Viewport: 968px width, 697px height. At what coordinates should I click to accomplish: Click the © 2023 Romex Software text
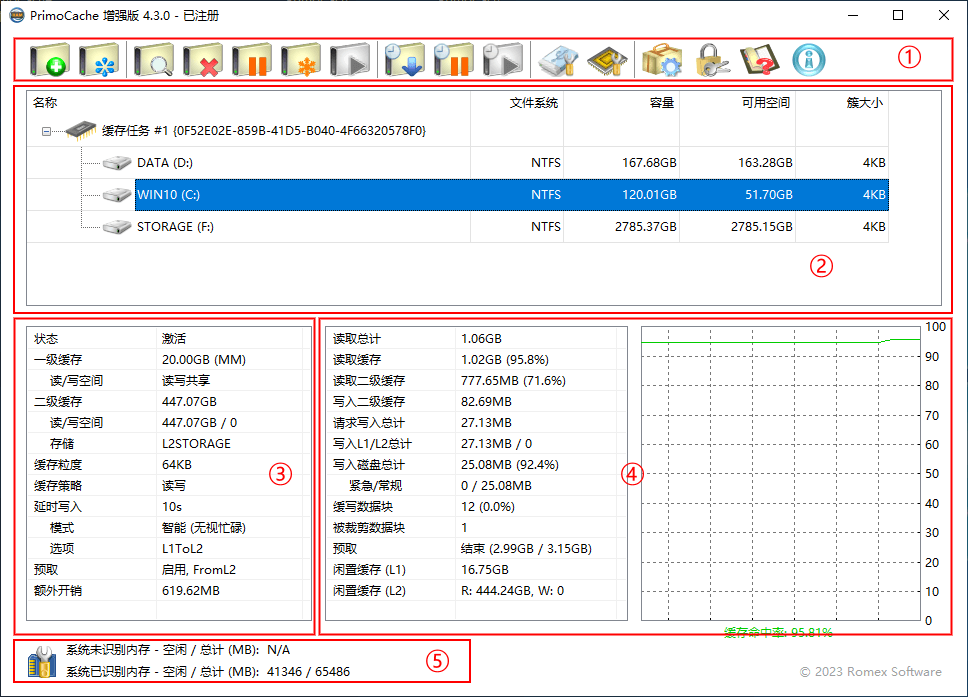click(x=870, y=672)
